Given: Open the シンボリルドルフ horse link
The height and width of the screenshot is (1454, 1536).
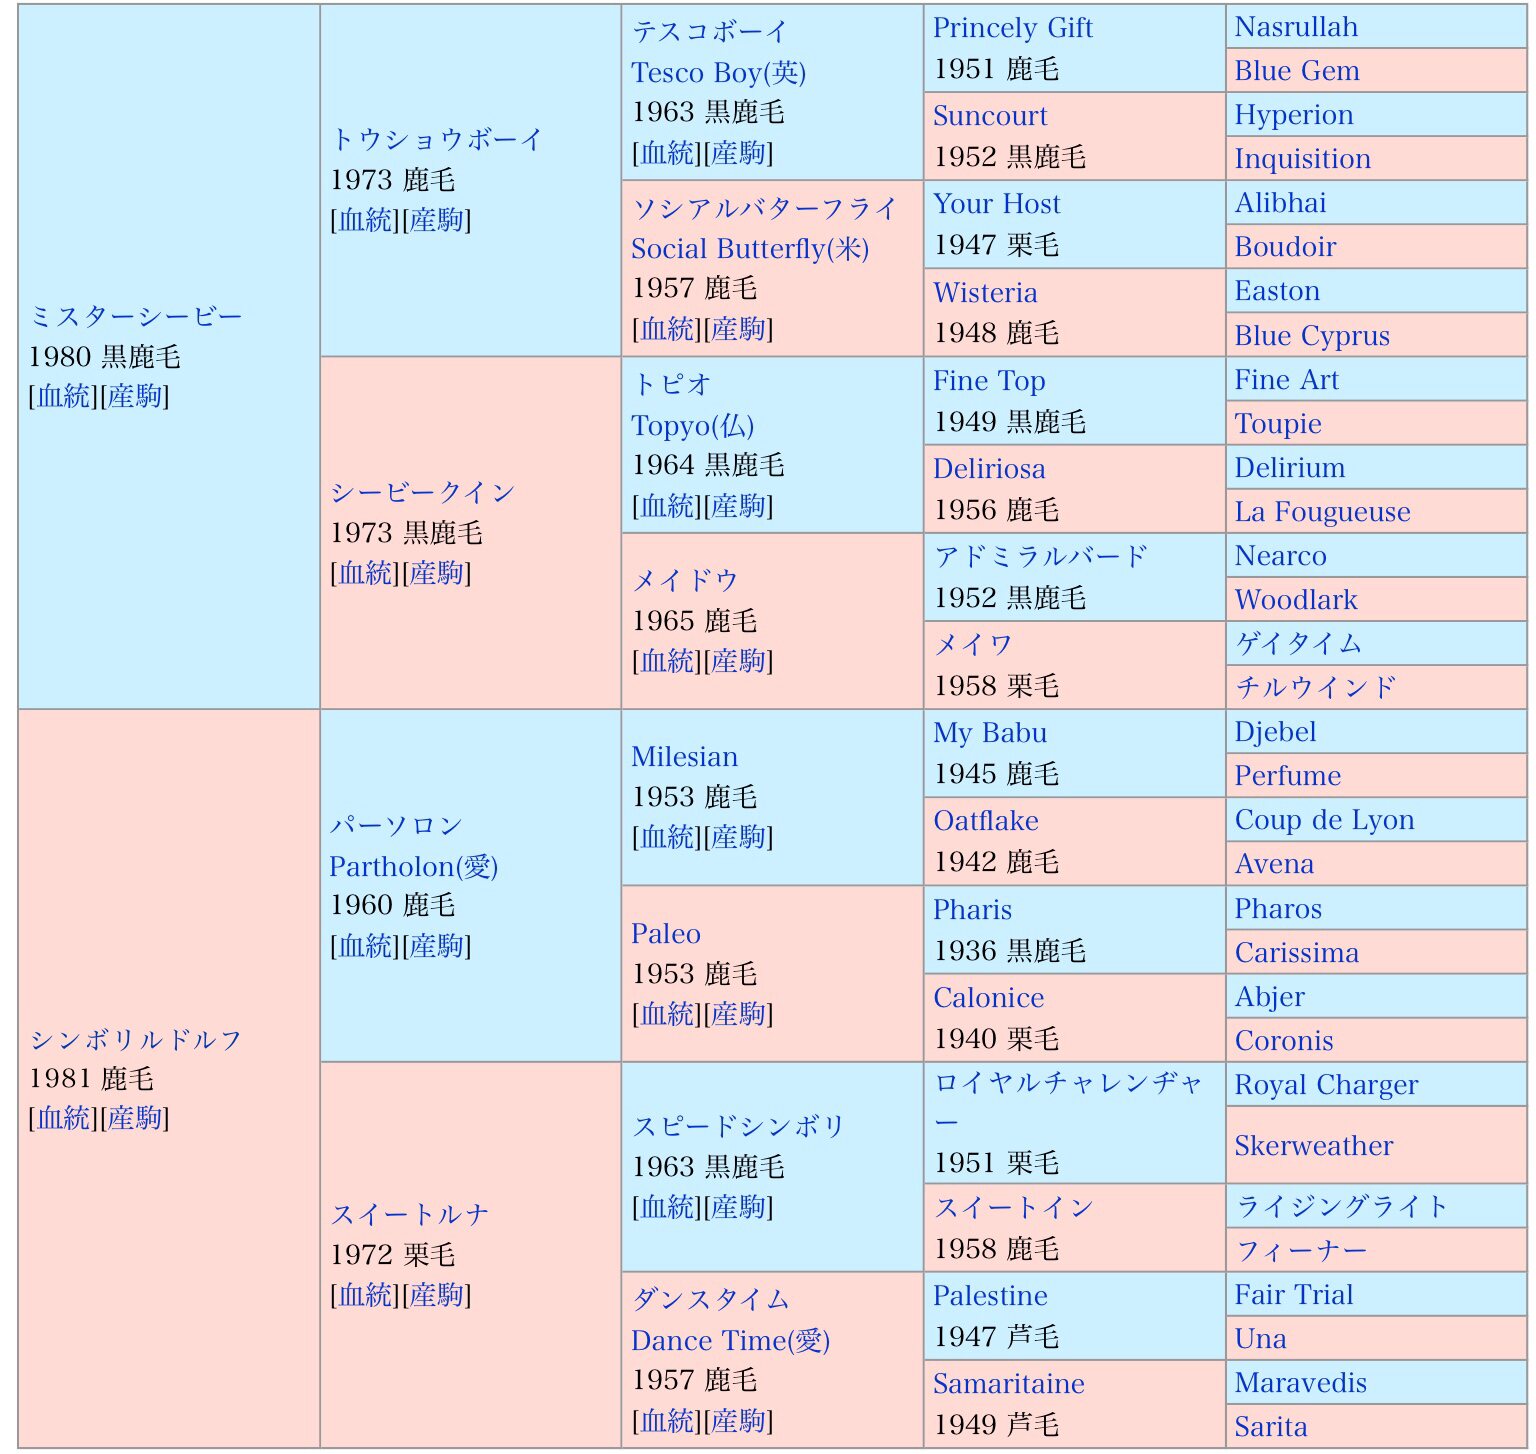Looking at the screenshot, I should tap(136, 1040).
